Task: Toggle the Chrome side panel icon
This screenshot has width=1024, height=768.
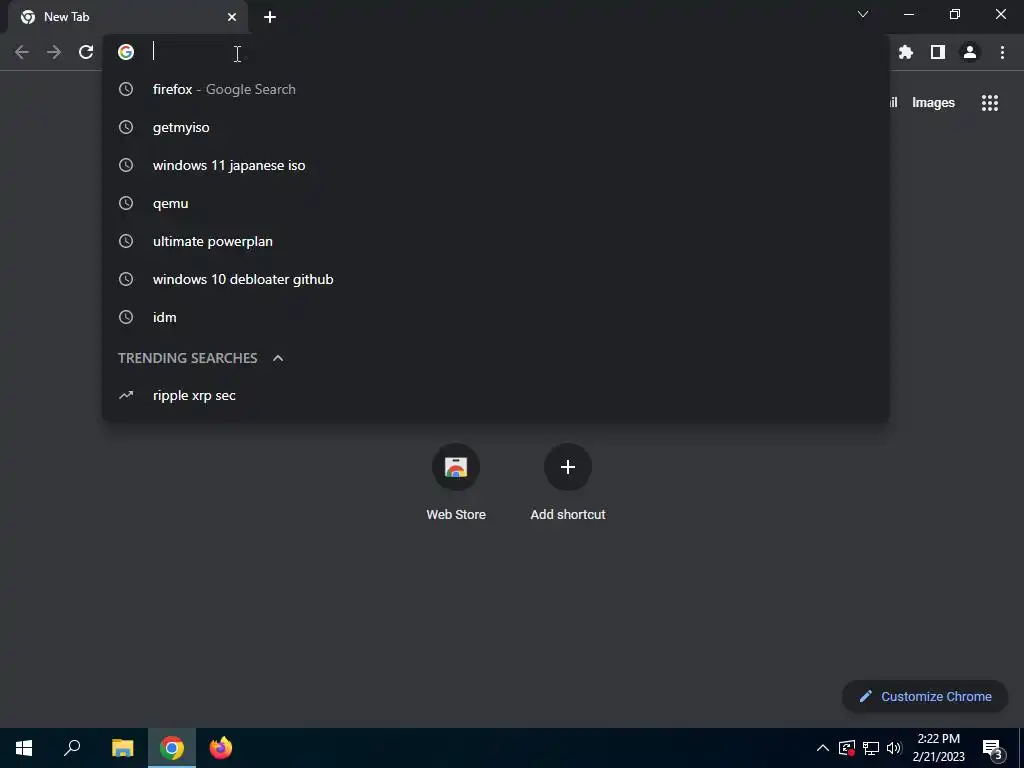Action: click(937, 52)
